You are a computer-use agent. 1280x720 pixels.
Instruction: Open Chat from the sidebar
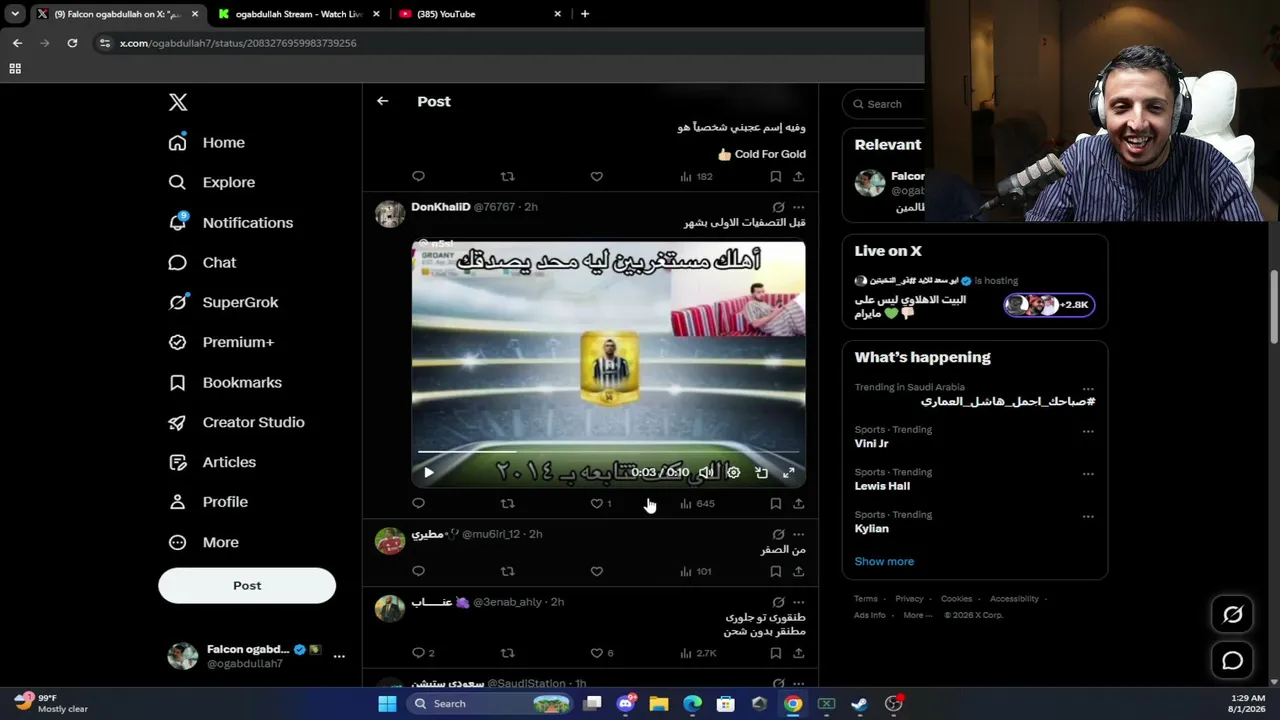(203, 262)
